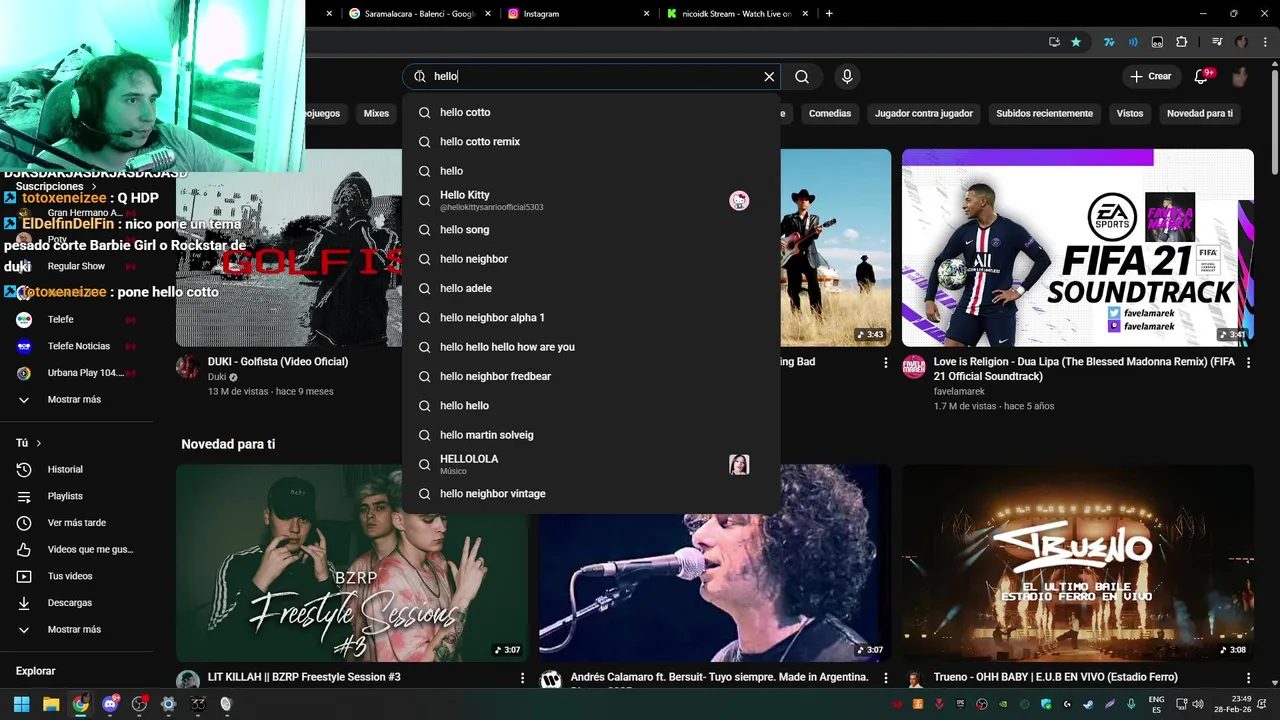Select suggestion "hello hello hello how are you"
1280x720 pixels.
point(591,347)
